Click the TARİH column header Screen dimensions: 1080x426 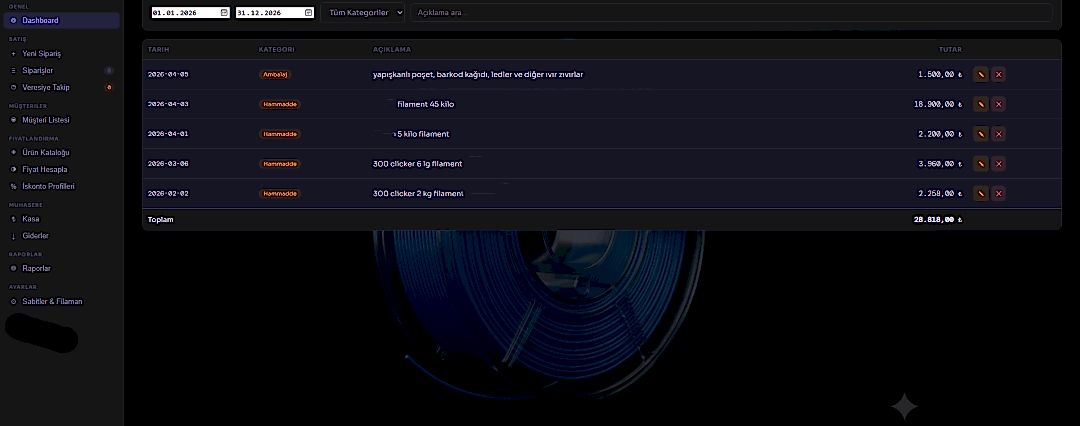pyautogui.click(x=158, y=50)
